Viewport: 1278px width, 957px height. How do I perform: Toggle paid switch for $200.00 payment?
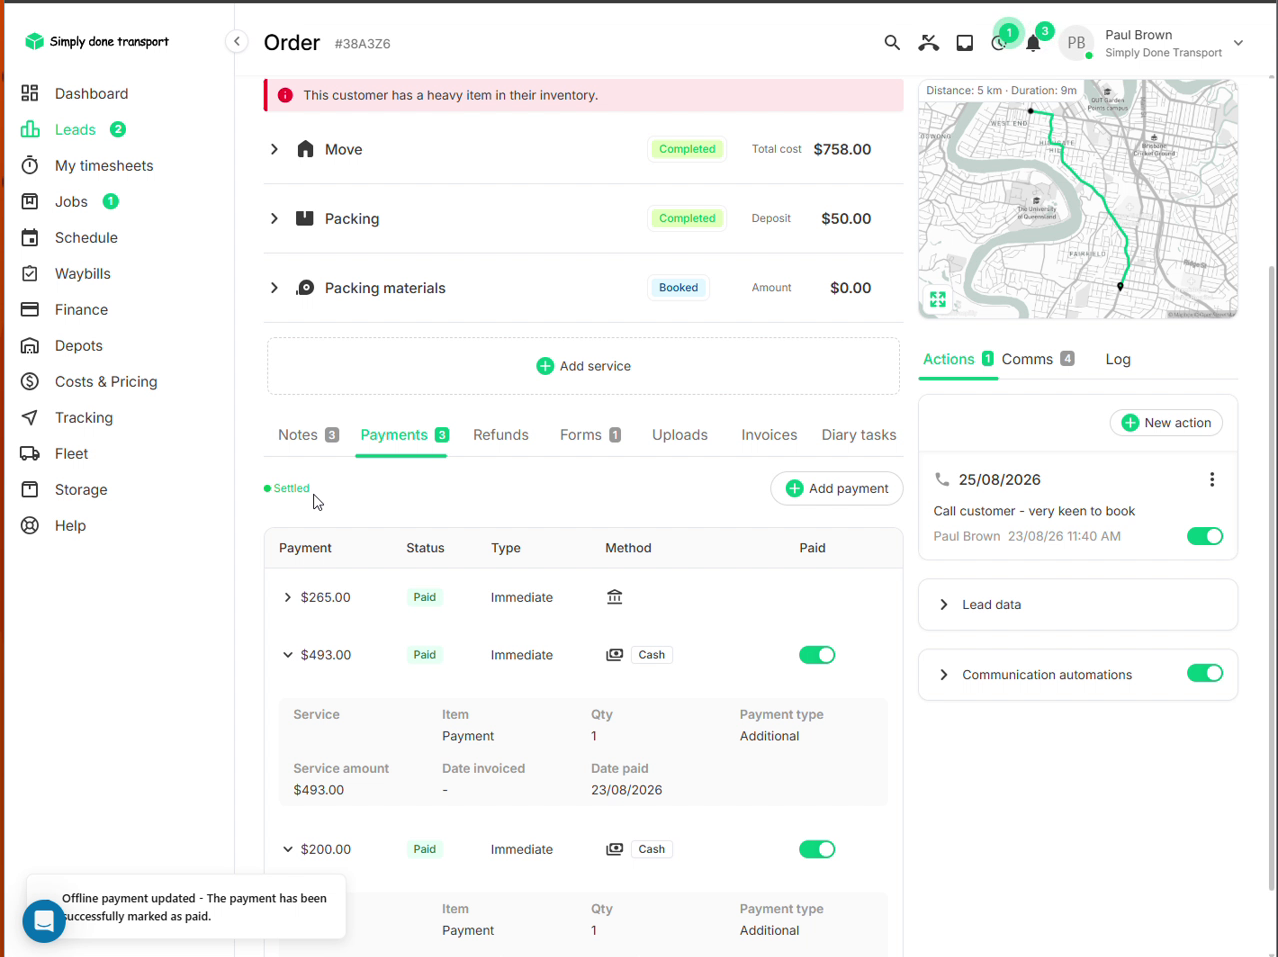tap(817, 849)
